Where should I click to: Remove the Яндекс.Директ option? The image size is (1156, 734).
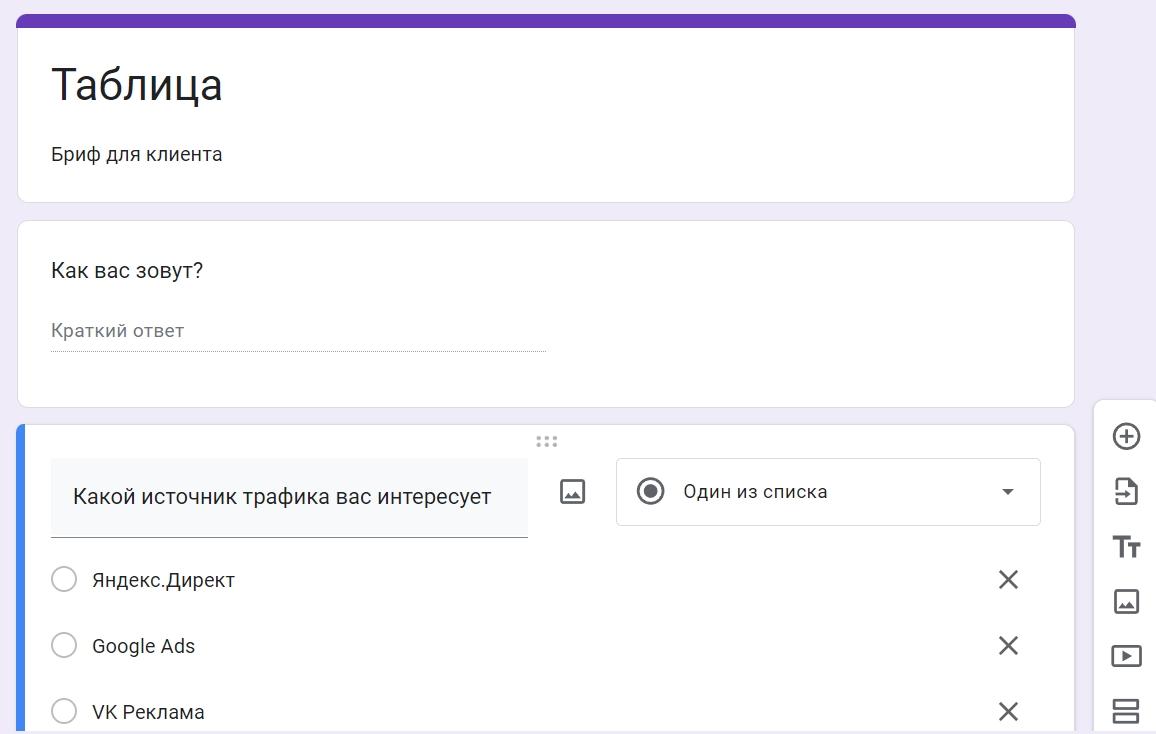click(1008, 580)
